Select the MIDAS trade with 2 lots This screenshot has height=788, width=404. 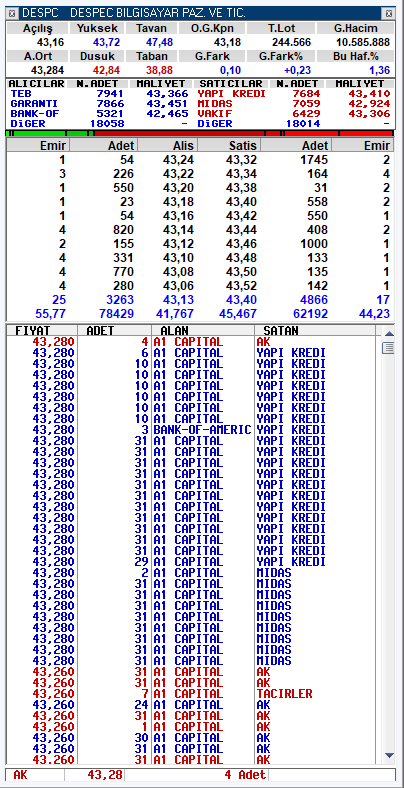click(x=191, y=573)
